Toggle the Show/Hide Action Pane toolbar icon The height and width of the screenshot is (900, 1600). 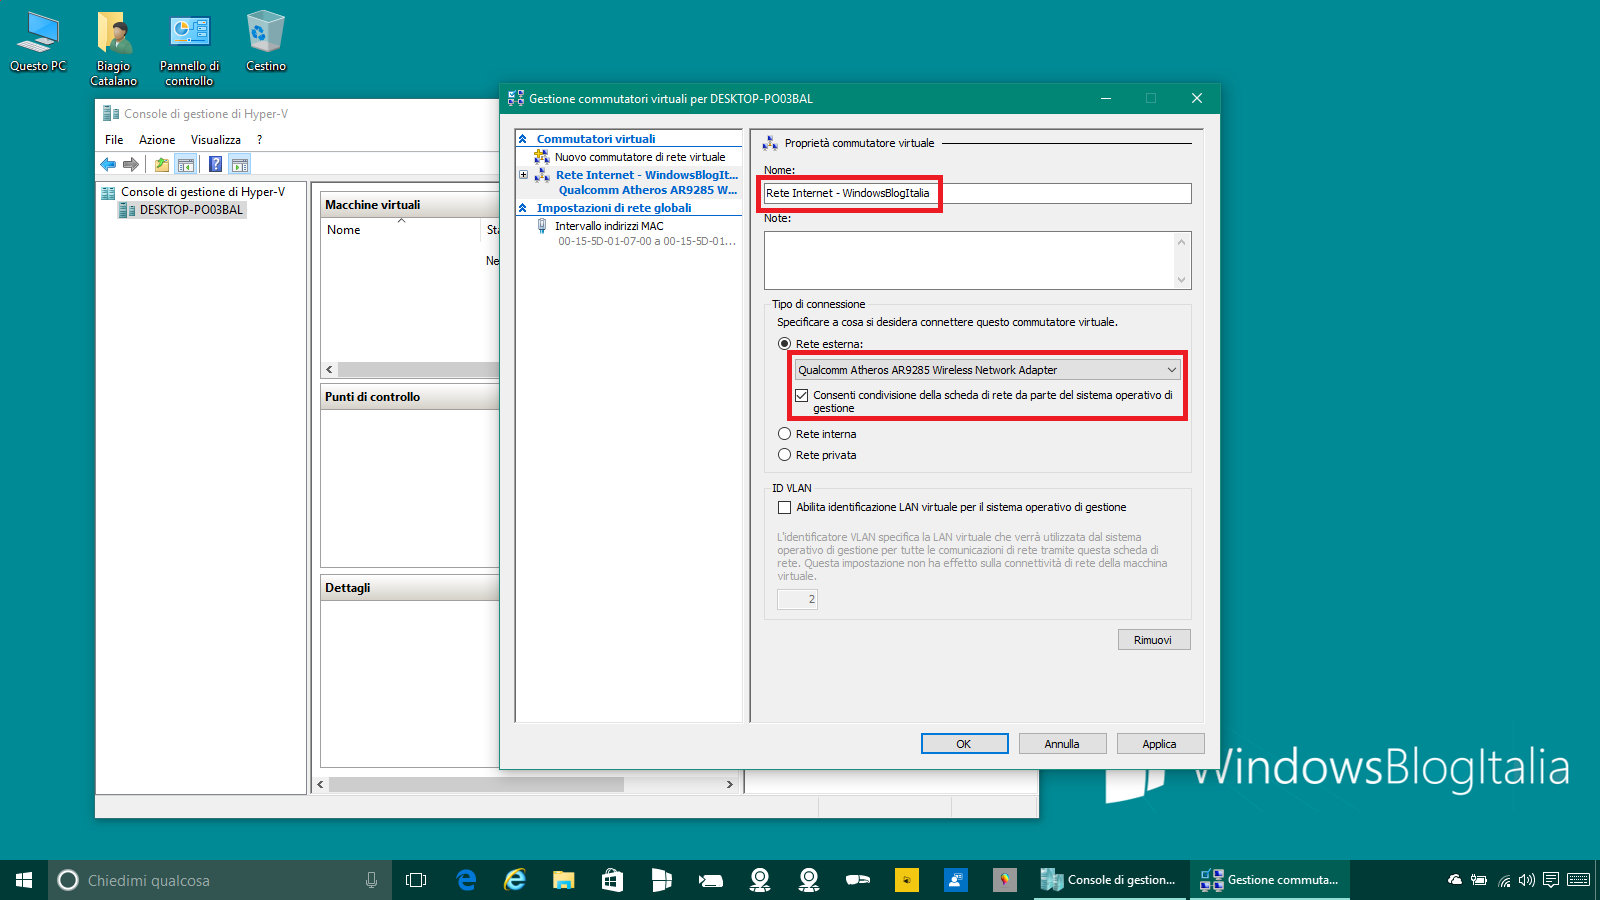tap(240, 165)
